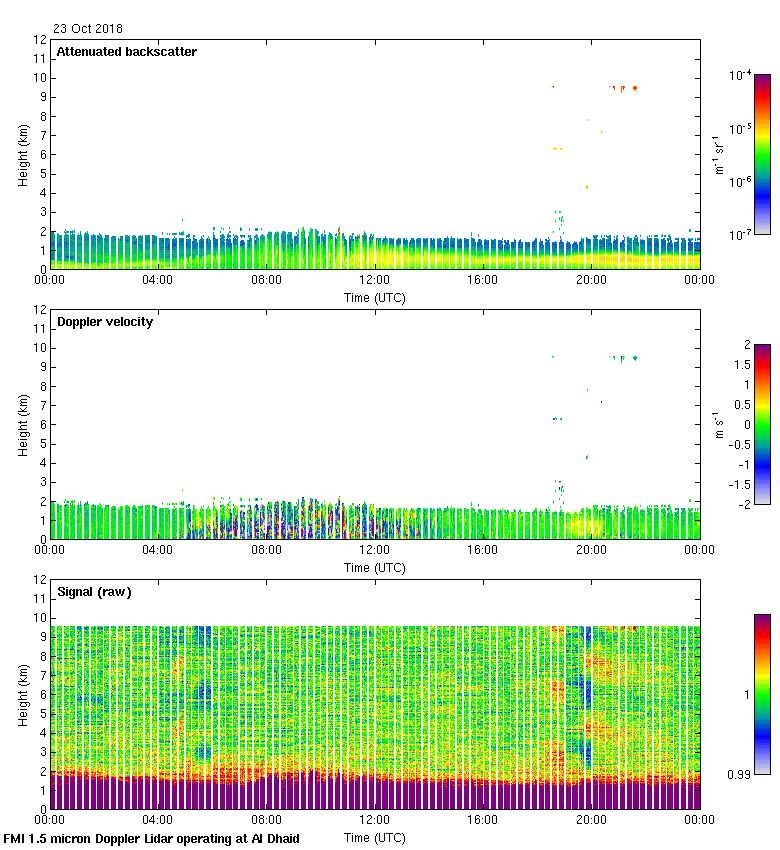The image size is (780, 850).
Task: Click the 12:00 tick label under backscatter plot
Action: click(375, 281)
